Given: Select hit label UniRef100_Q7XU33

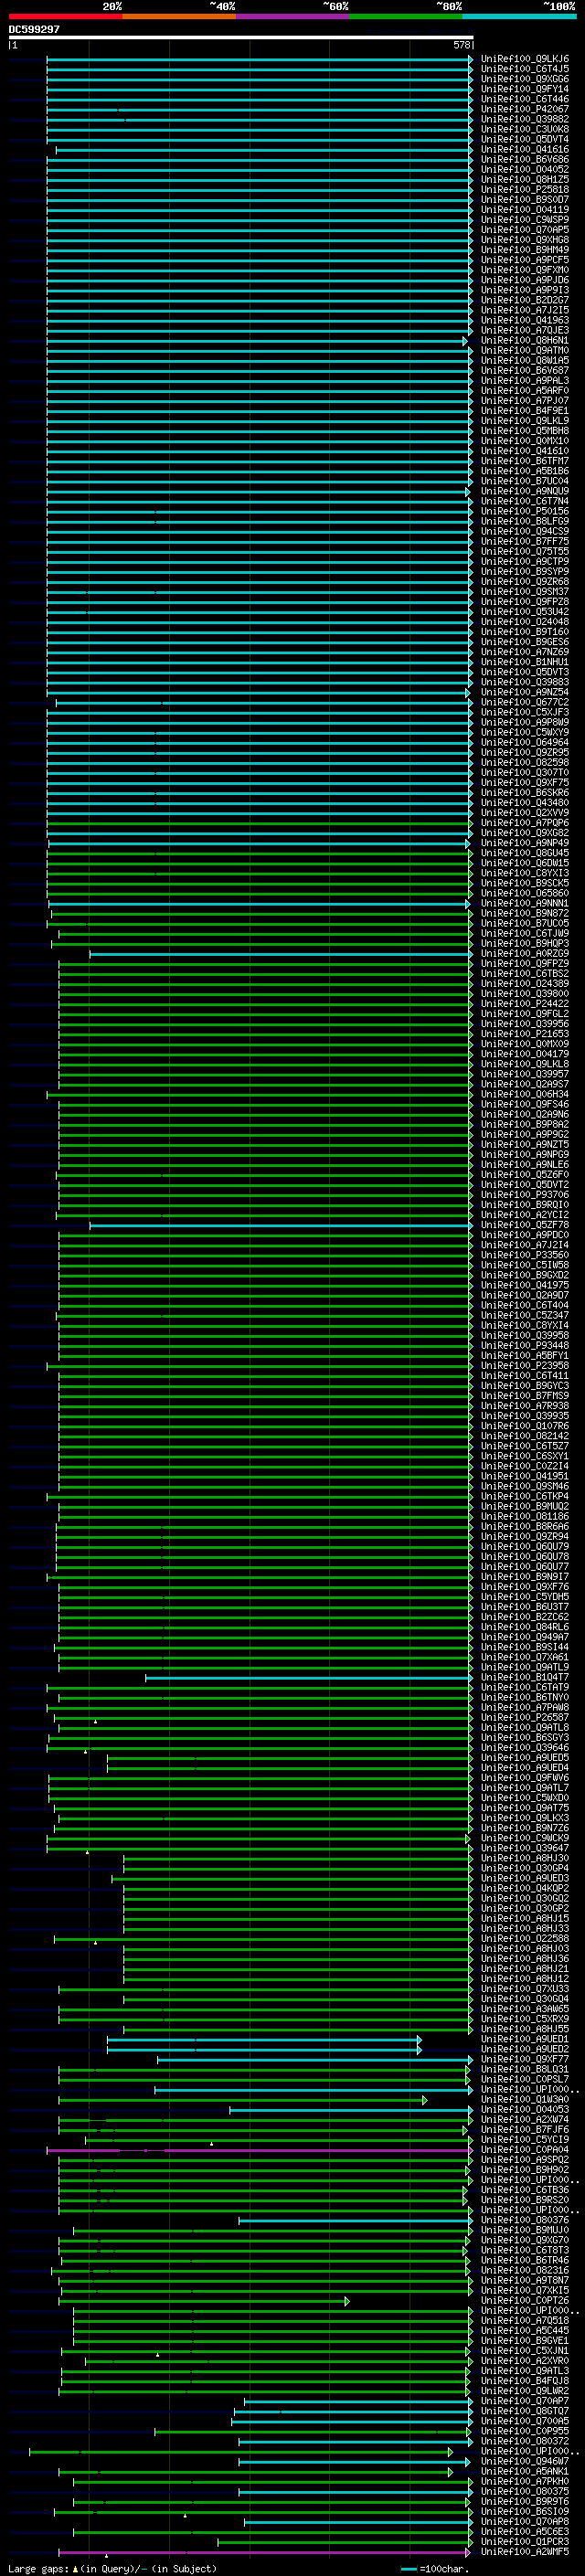Looking at the screenshot, I should [524, 1988].
